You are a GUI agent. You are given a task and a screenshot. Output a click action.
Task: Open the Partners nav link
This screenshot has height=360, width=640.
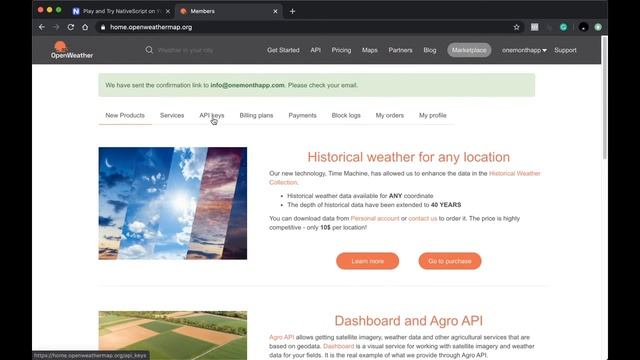pos(400,50)
